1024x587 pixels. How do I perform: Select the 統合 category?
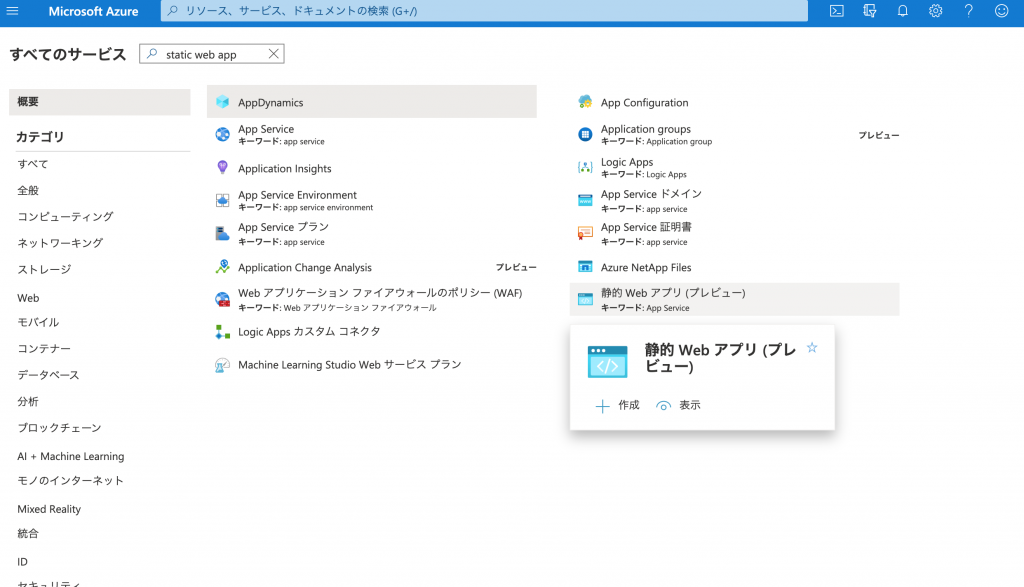[x=28, y=533]
